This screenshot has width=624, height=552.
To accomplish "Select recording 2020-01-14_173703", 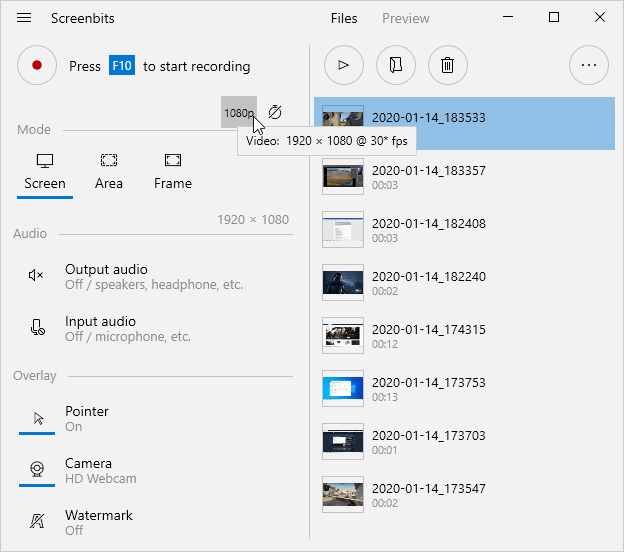I will click(464, 441).
